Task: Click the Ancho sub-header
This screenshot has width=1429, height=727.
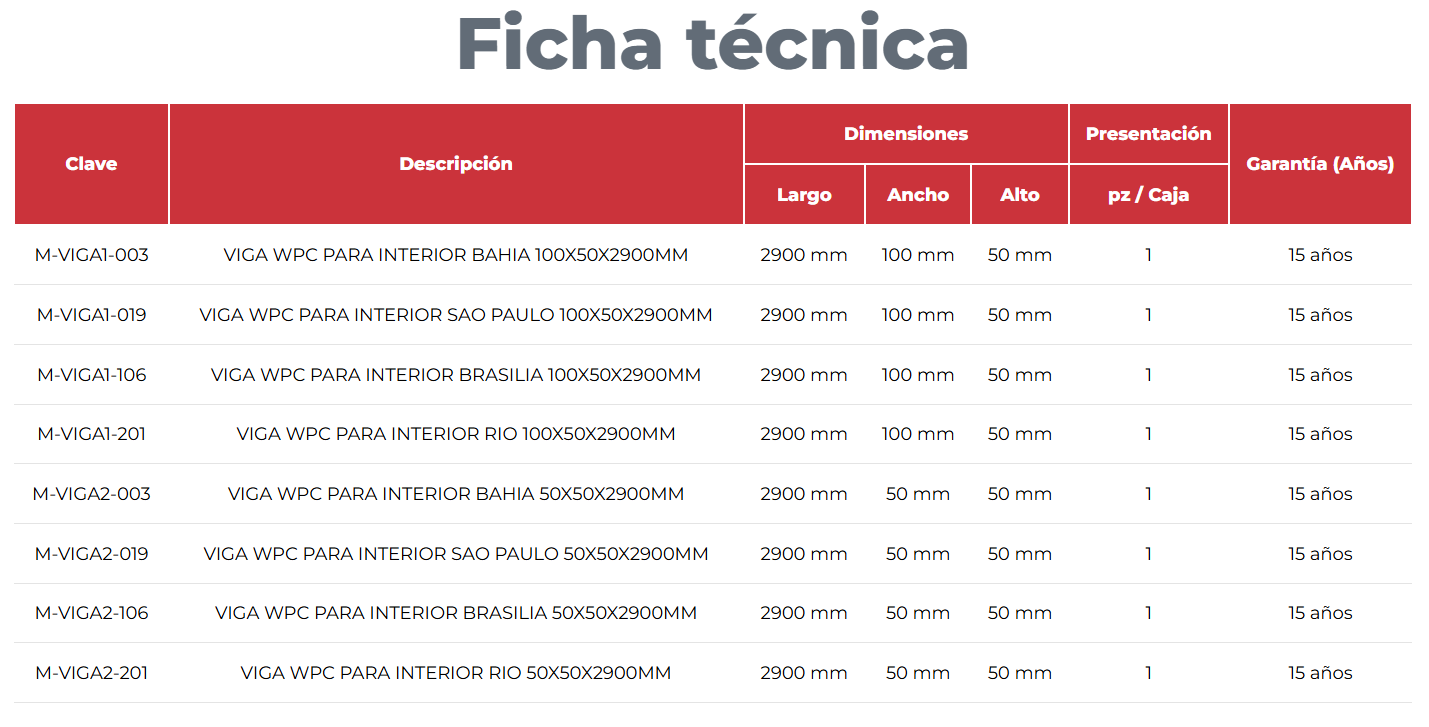Action: (918, 195)
